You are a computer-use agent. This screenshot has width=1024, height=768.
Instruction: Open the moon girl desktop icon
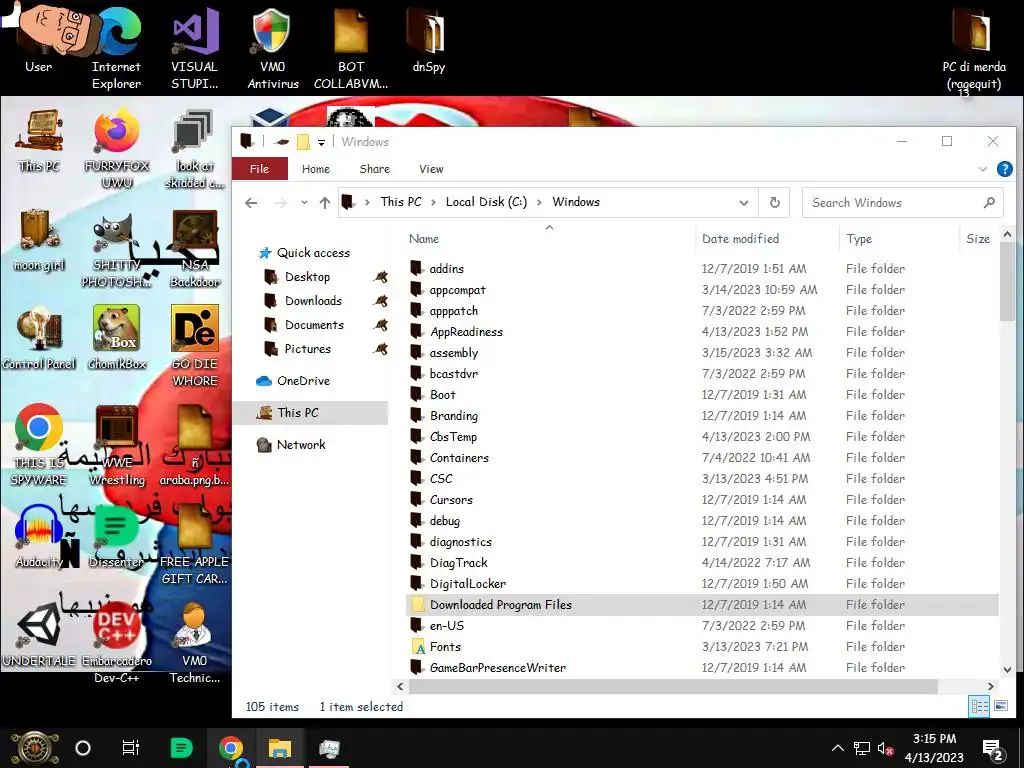click(39, 240)
